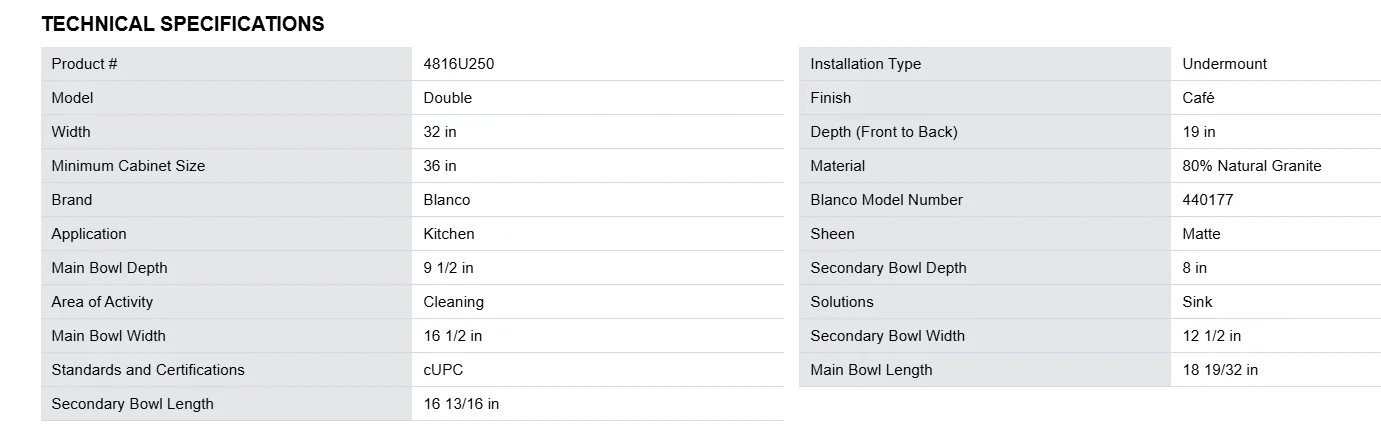Viewport: 1381px width, 436px height.
Task: Click the Brand value Blanco
Action: [447, 200]
